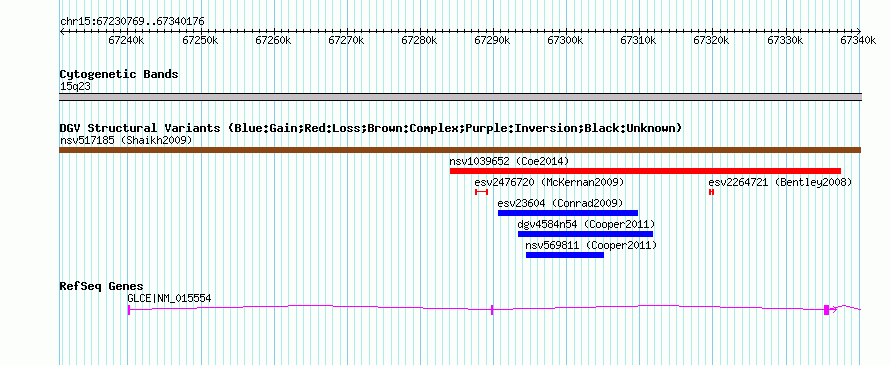Click the red nsv1039652 loss bar
Image resolution: width=890 pixels, height=365 pixels.
pos(645,171)
